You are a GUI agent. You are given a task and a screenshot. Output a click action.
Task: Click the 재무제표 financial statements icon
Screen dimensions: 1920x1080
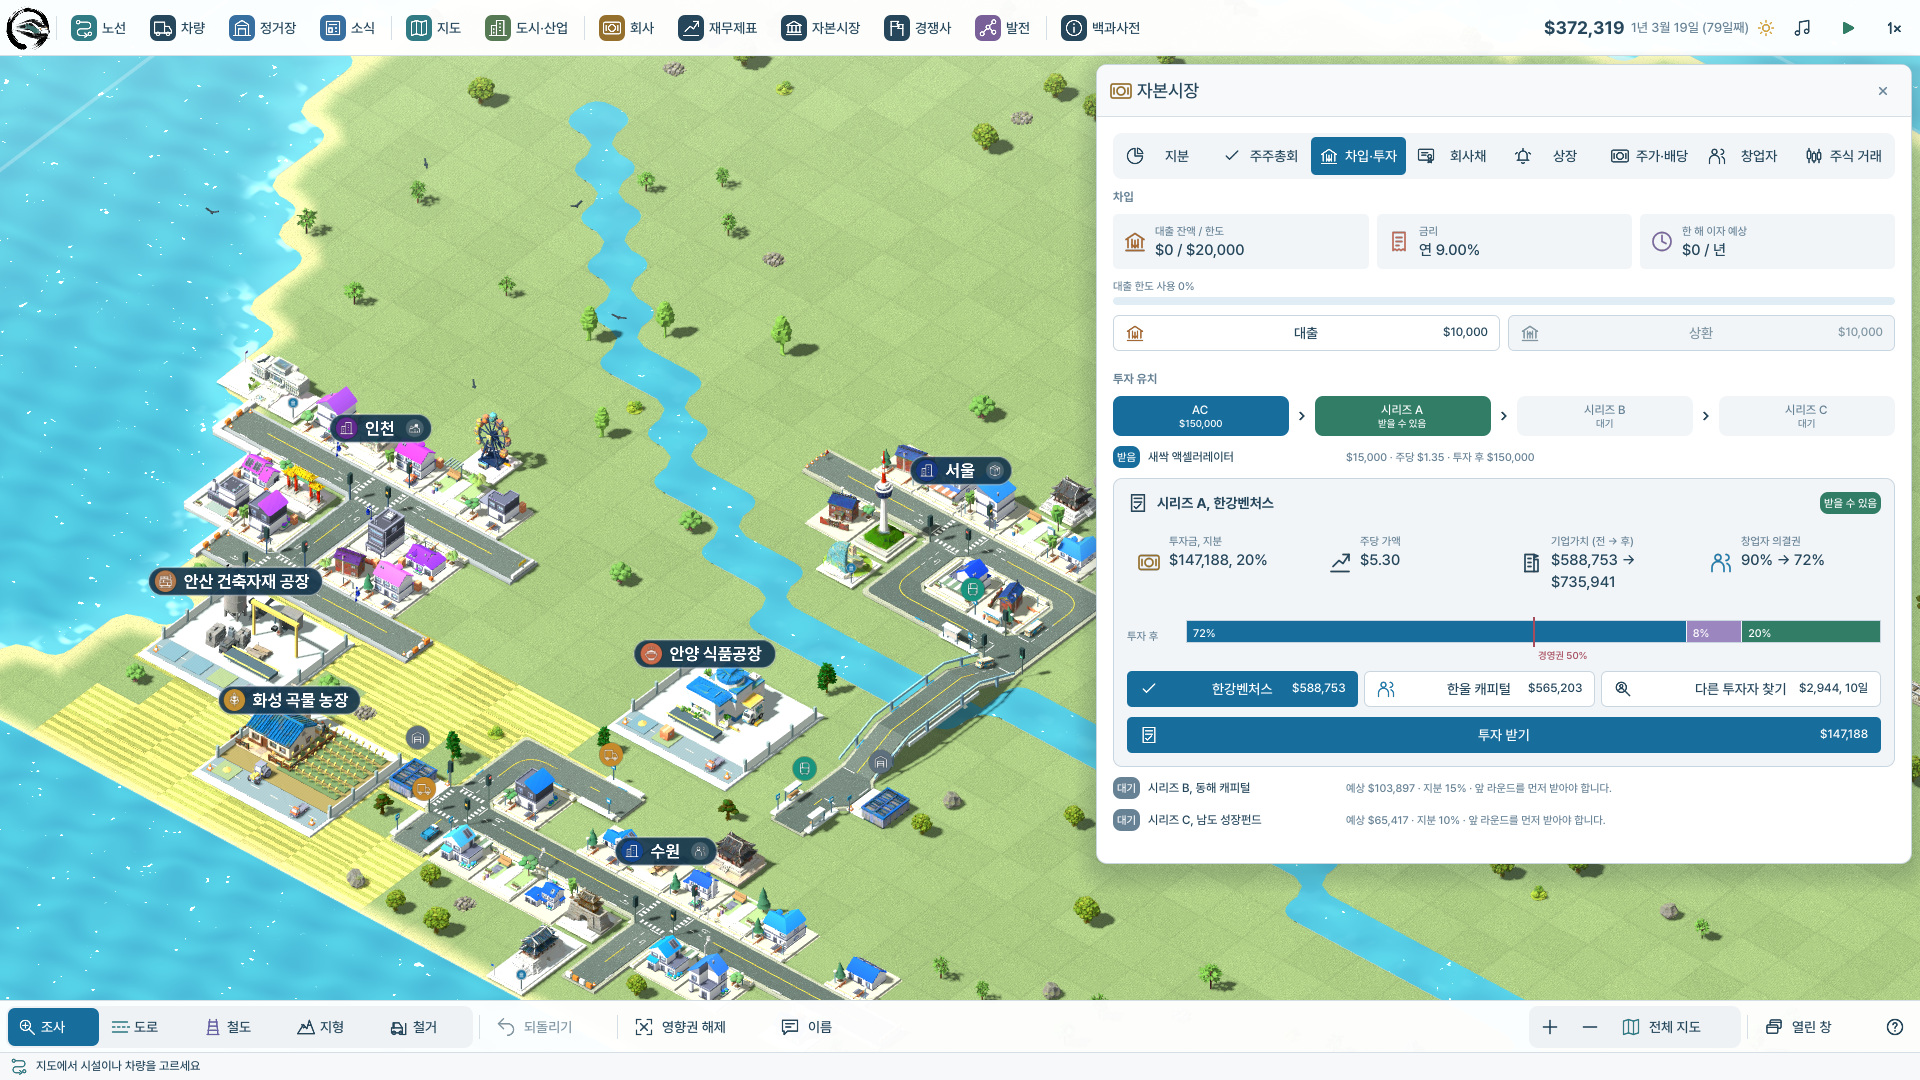pos(690,28)
